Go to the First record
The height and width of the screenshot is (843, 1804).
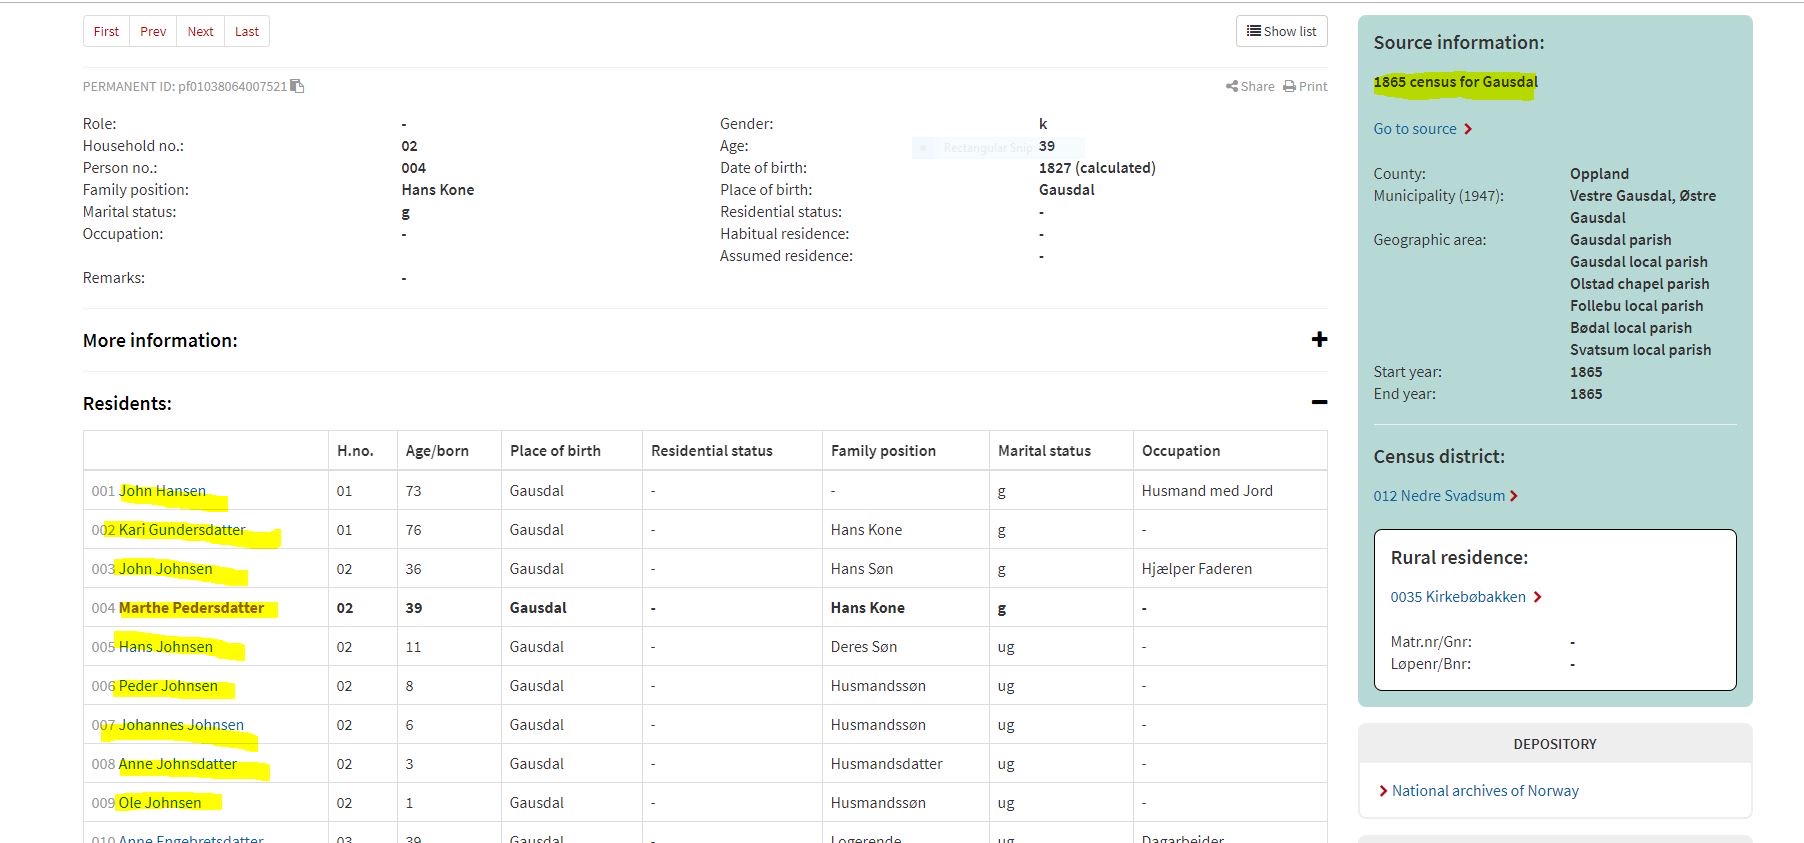(106, 31)
